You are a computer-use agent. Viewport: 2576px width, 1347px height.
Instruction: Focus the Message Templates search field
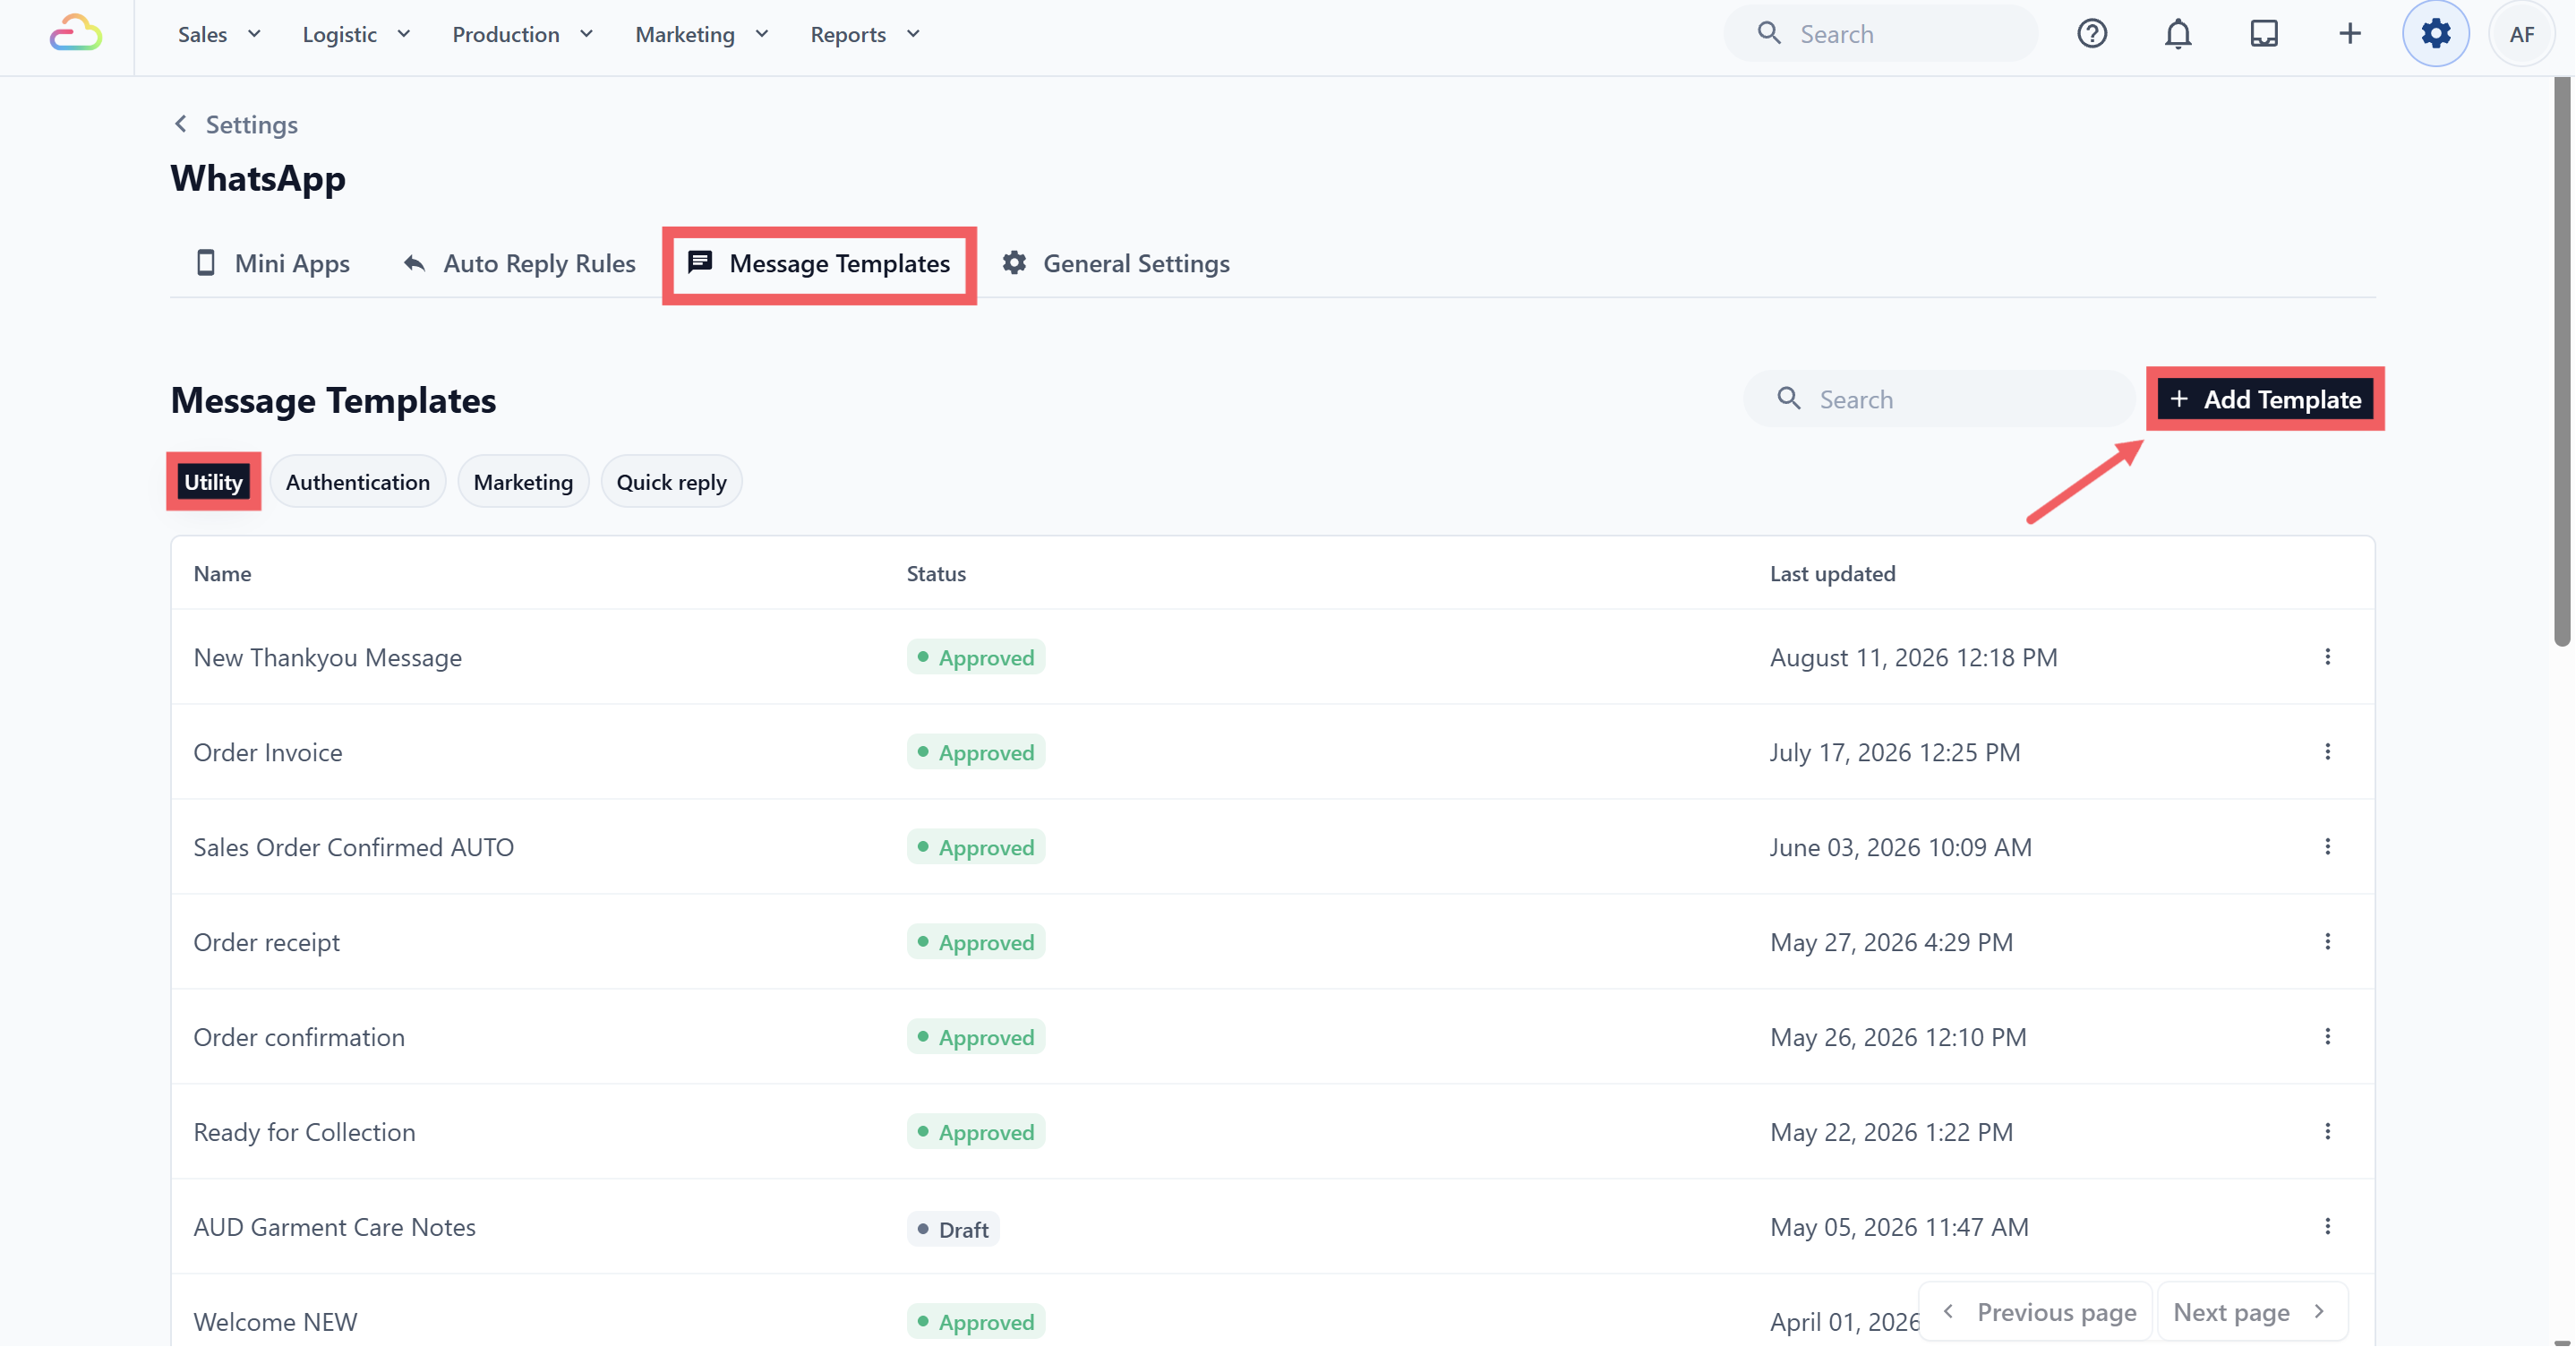1939,399
